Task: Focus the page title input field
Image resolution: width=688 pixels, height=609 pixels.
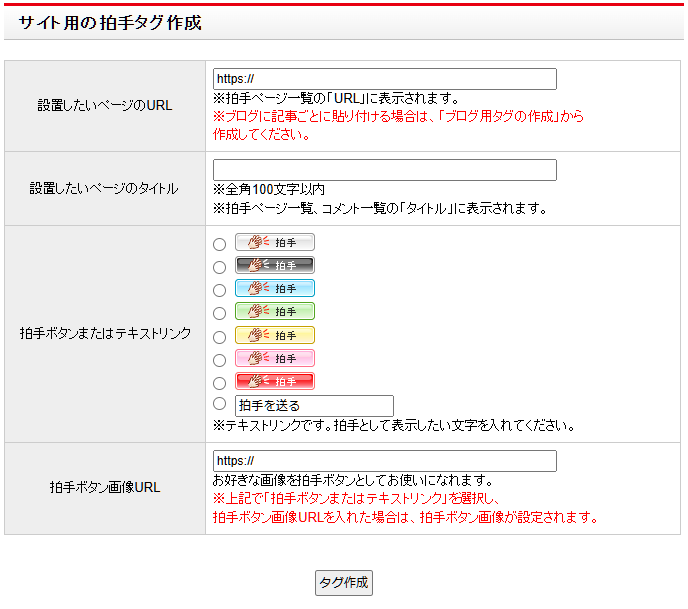Action: [x=385, y=170]
